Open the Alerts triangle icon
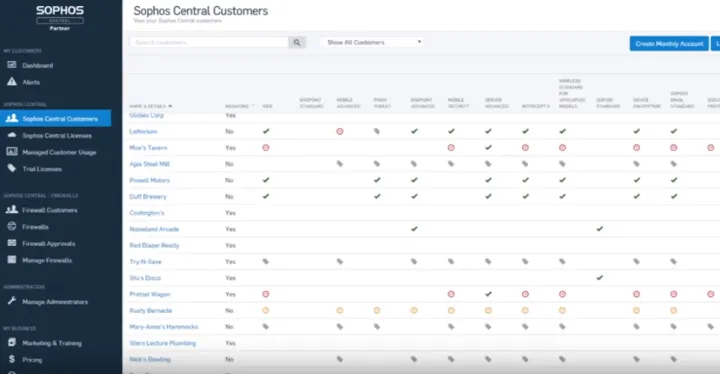The image size is (720, 374). coord(12,82)
